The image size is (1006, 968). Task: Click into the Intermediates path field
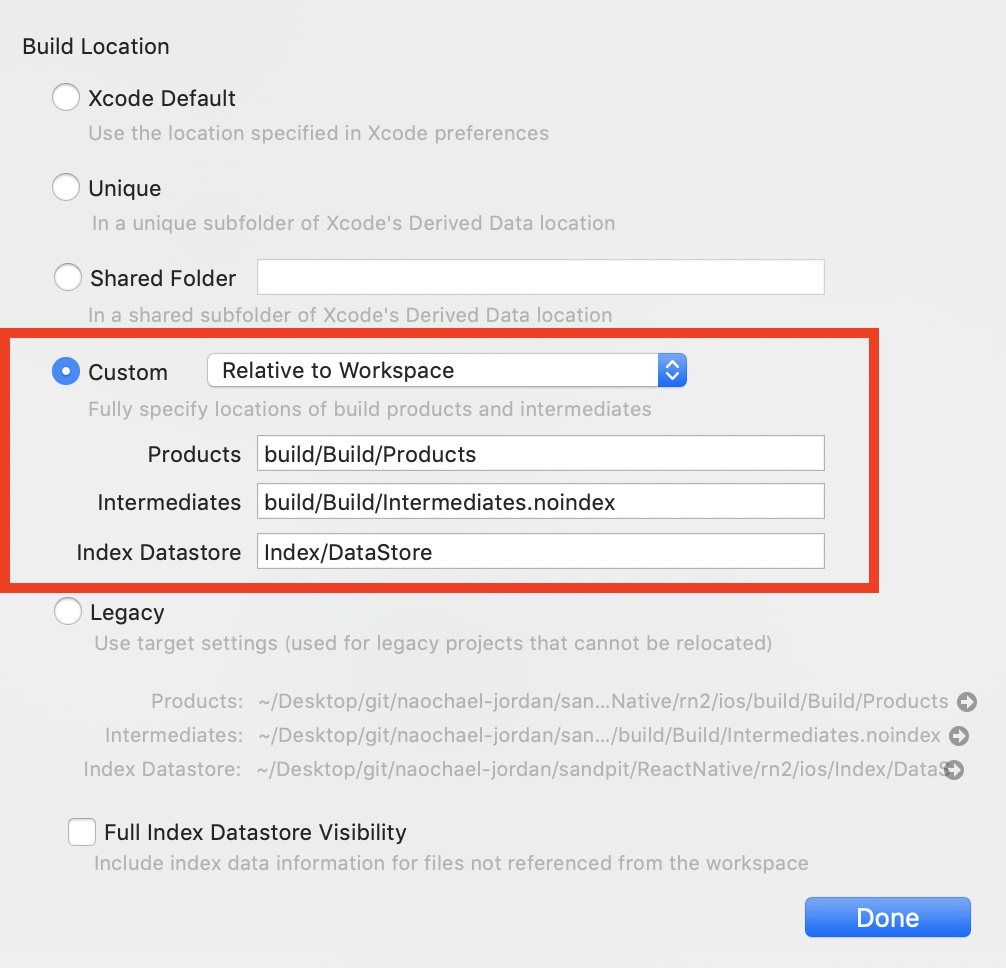540,501
